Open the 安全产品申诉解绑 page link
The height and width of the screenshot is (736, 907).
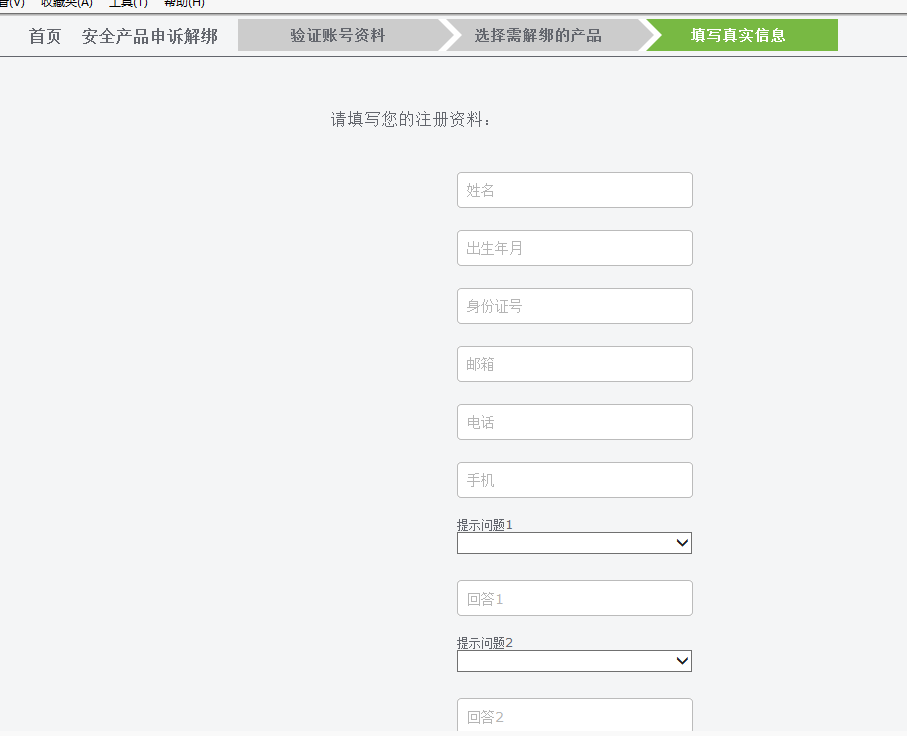150,36
